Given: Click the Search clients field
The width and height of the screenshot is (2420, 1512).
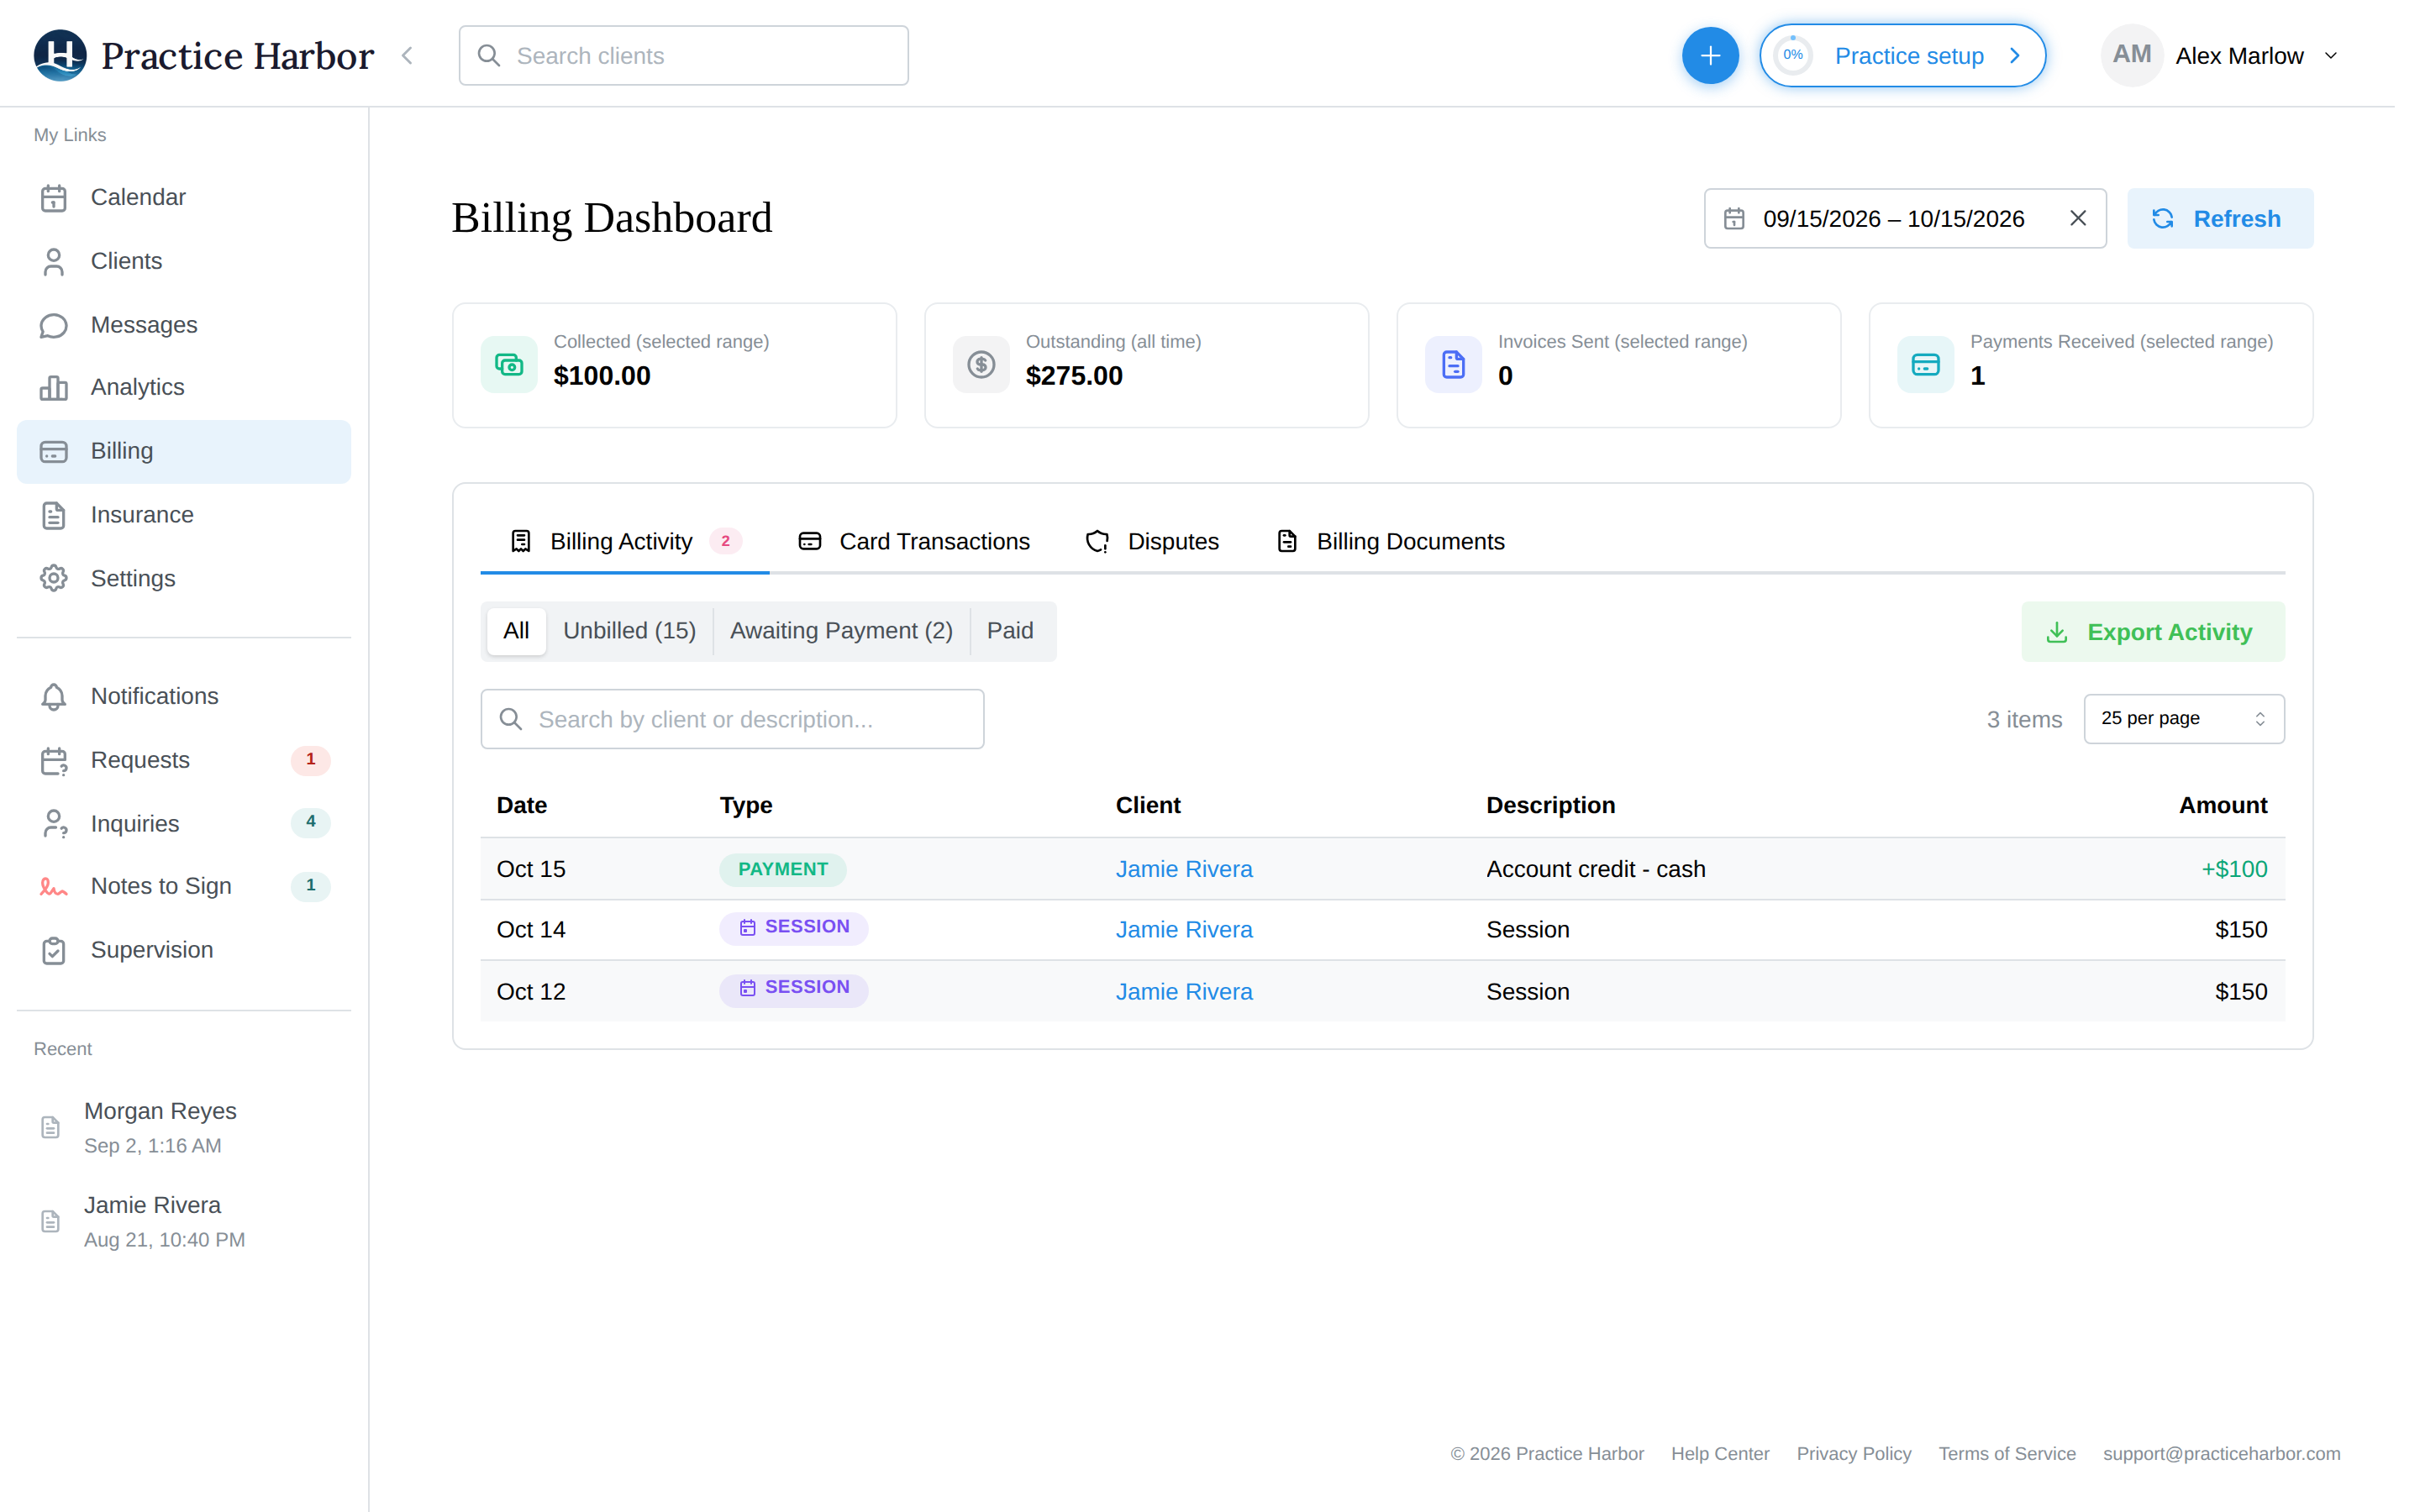Looking at the screenshot, I should pyautogui.click(x=684, y=56).
